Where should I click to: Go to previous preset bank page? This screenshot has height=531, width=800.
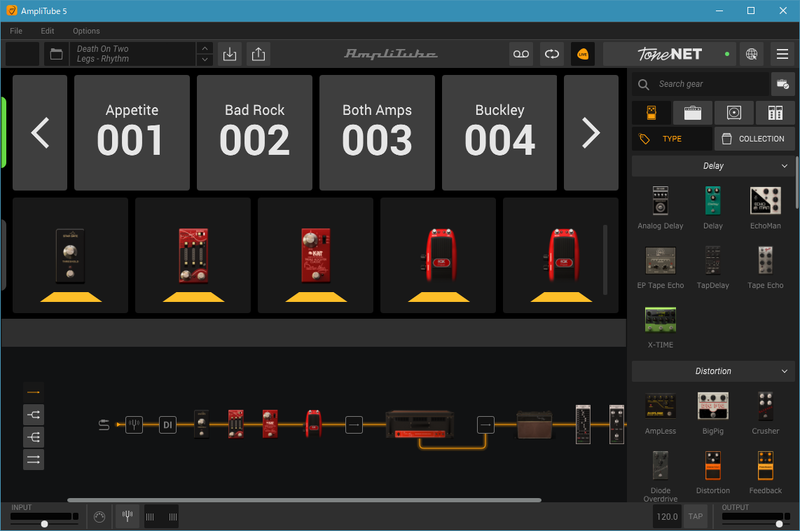coord(40,133)
